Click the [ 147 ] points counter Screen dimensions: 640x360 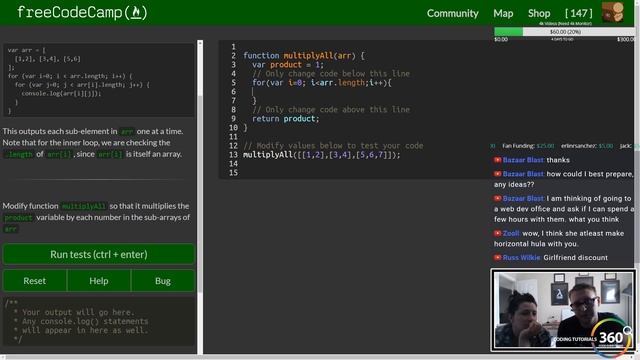tap(578, 13)
